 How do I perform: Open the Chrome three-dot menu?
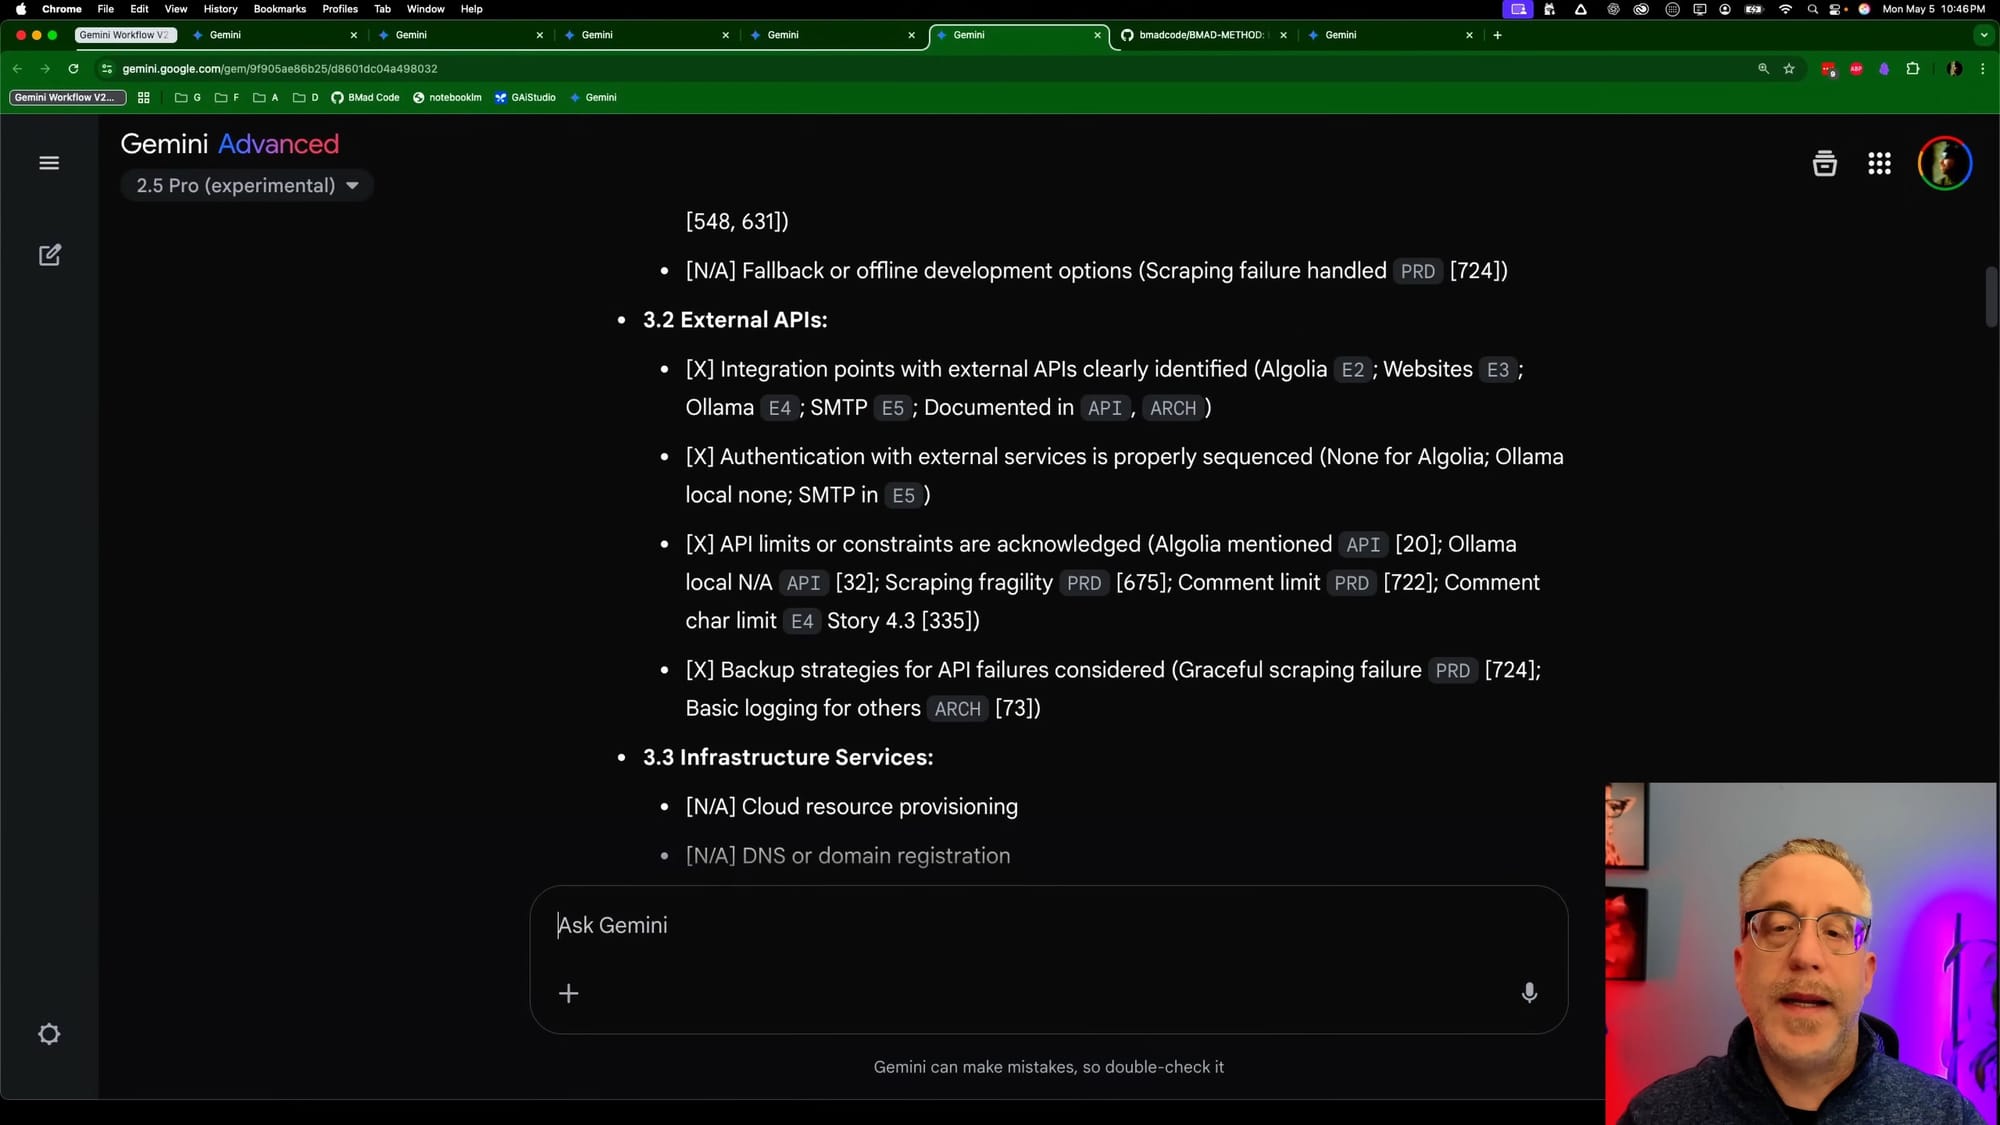[x=1983, y=69]
